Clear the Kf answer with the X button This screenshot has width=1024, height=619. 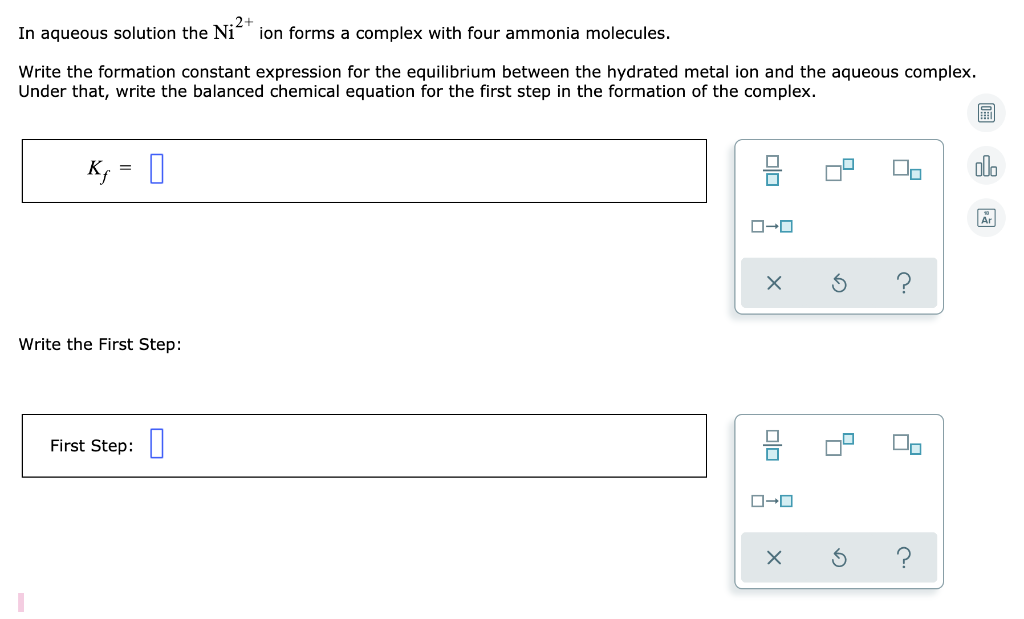(773, 283)
